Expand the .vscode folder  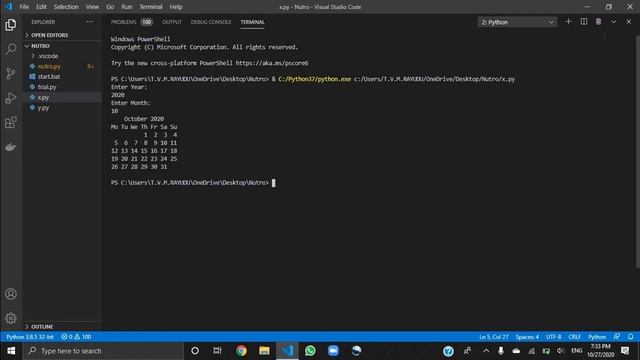(48, 56)
